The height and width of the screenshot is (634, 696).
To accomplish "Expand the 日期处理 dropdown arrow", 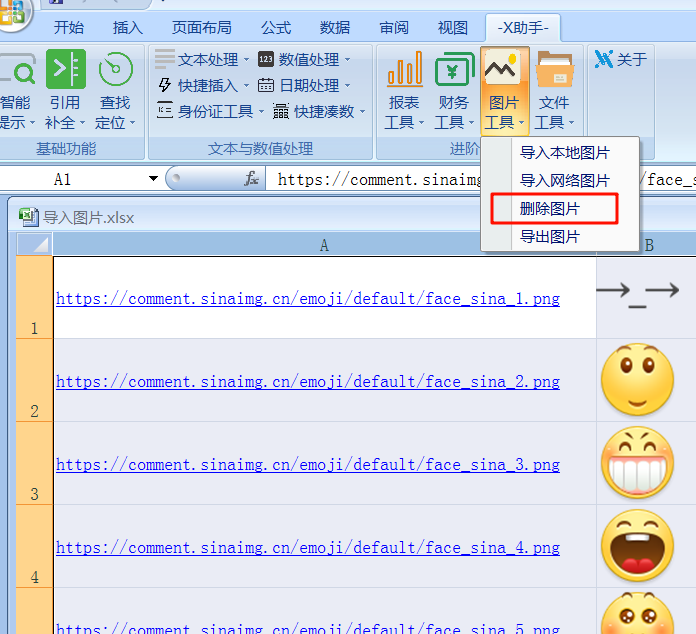I will [347, 85].
